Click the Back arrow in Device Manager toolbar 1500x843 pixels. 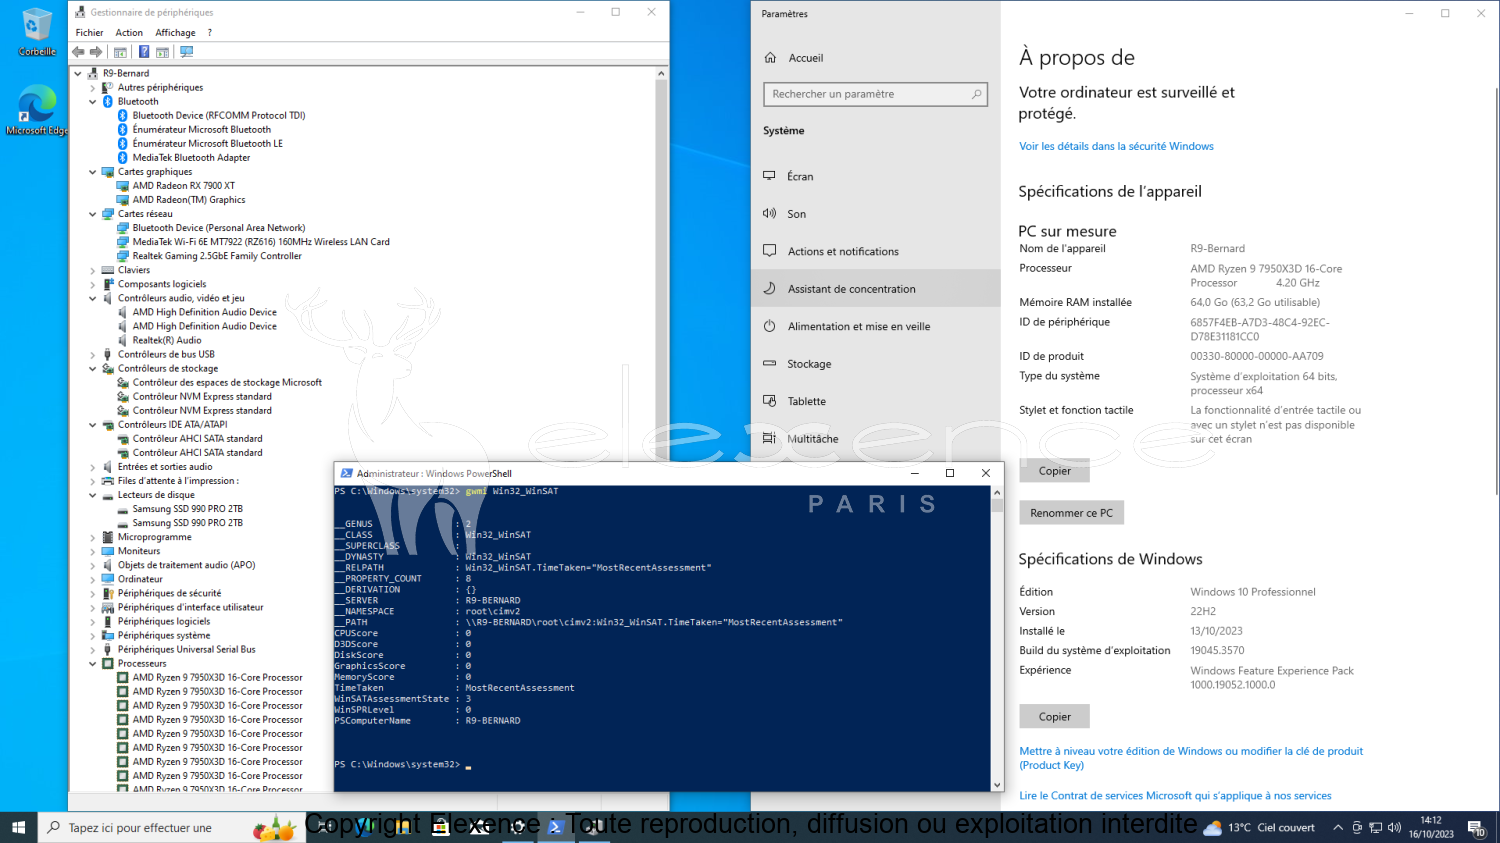point(78,52)
